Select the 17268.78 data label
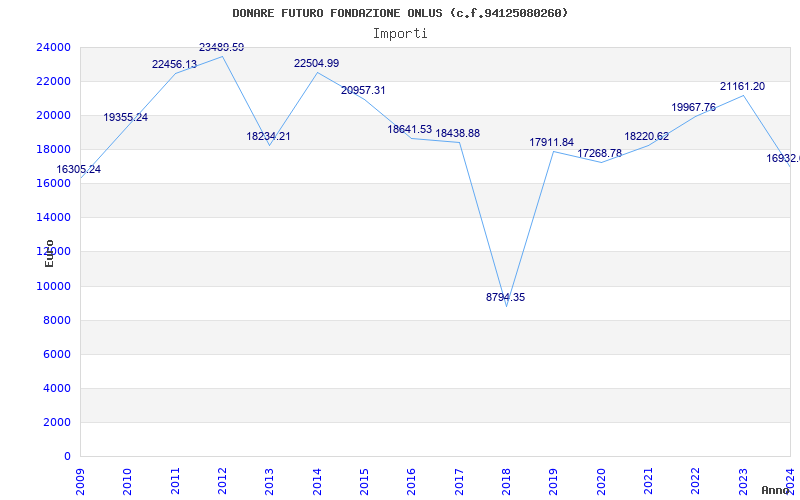This screenshot has height=500, width=800. pos(599,153)
